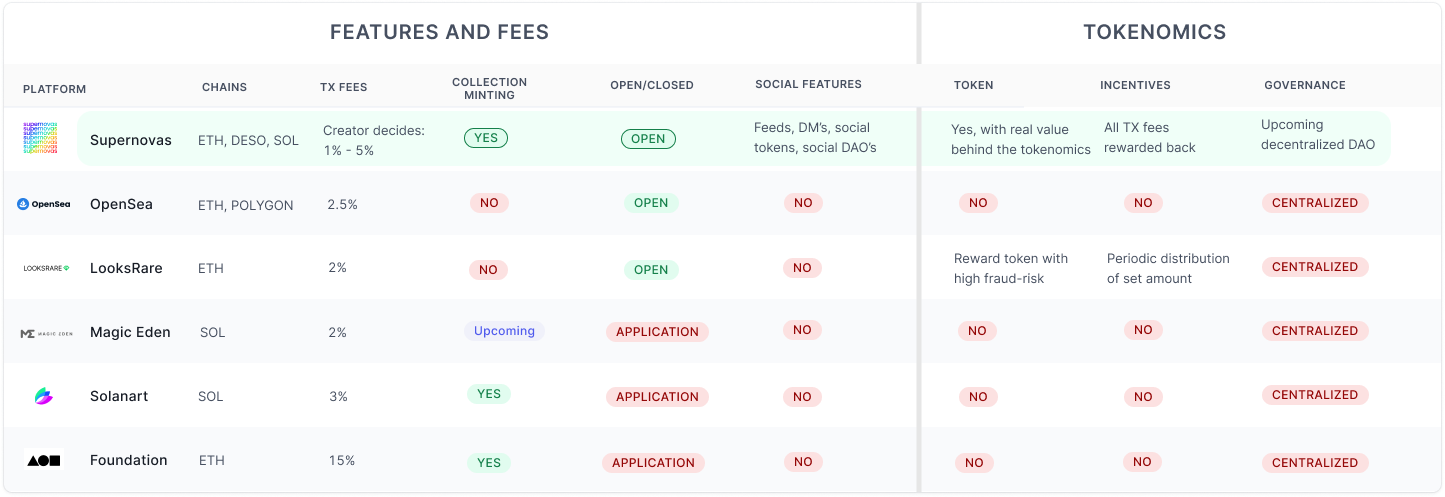Click the Tokenomics section heading
Viewport: 1445px width, 497px height.
[x=1155, y=32]
